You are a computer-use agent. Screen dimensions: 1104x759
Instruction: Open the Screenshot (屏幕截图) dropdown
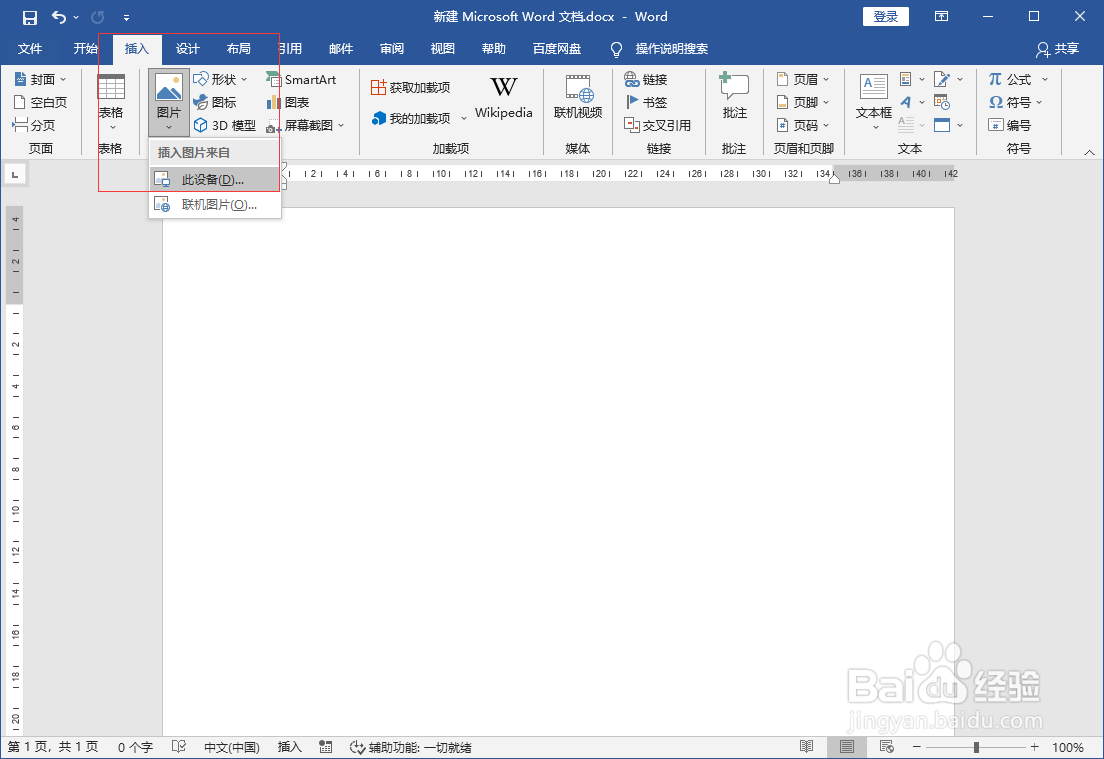pos(341,125)
